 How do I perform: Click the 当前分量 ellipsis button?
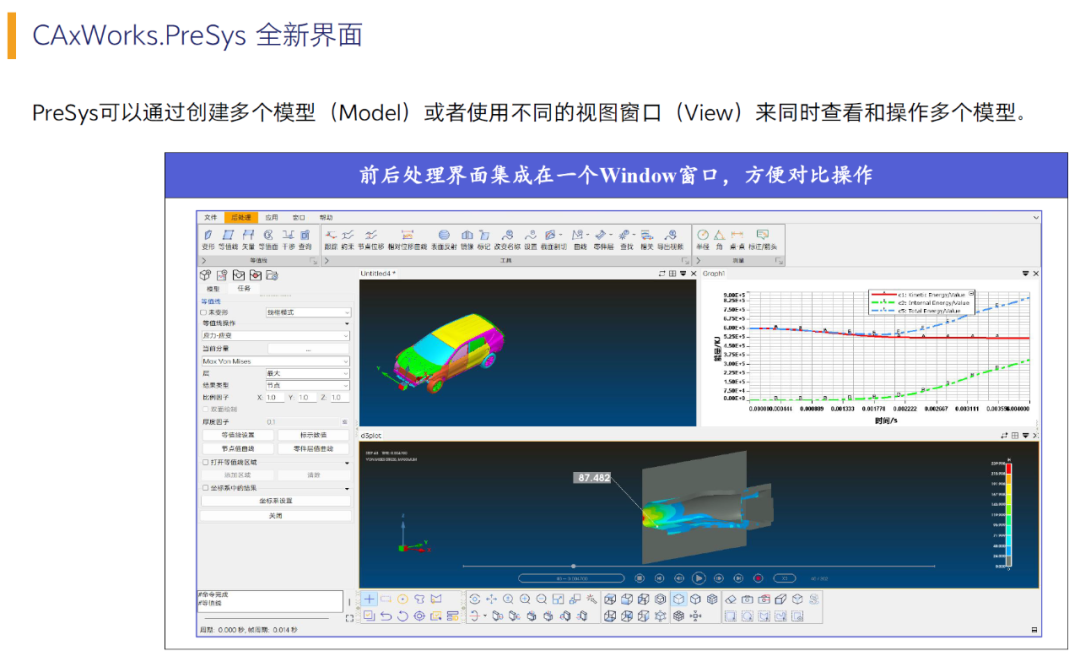tap(308, 349)
